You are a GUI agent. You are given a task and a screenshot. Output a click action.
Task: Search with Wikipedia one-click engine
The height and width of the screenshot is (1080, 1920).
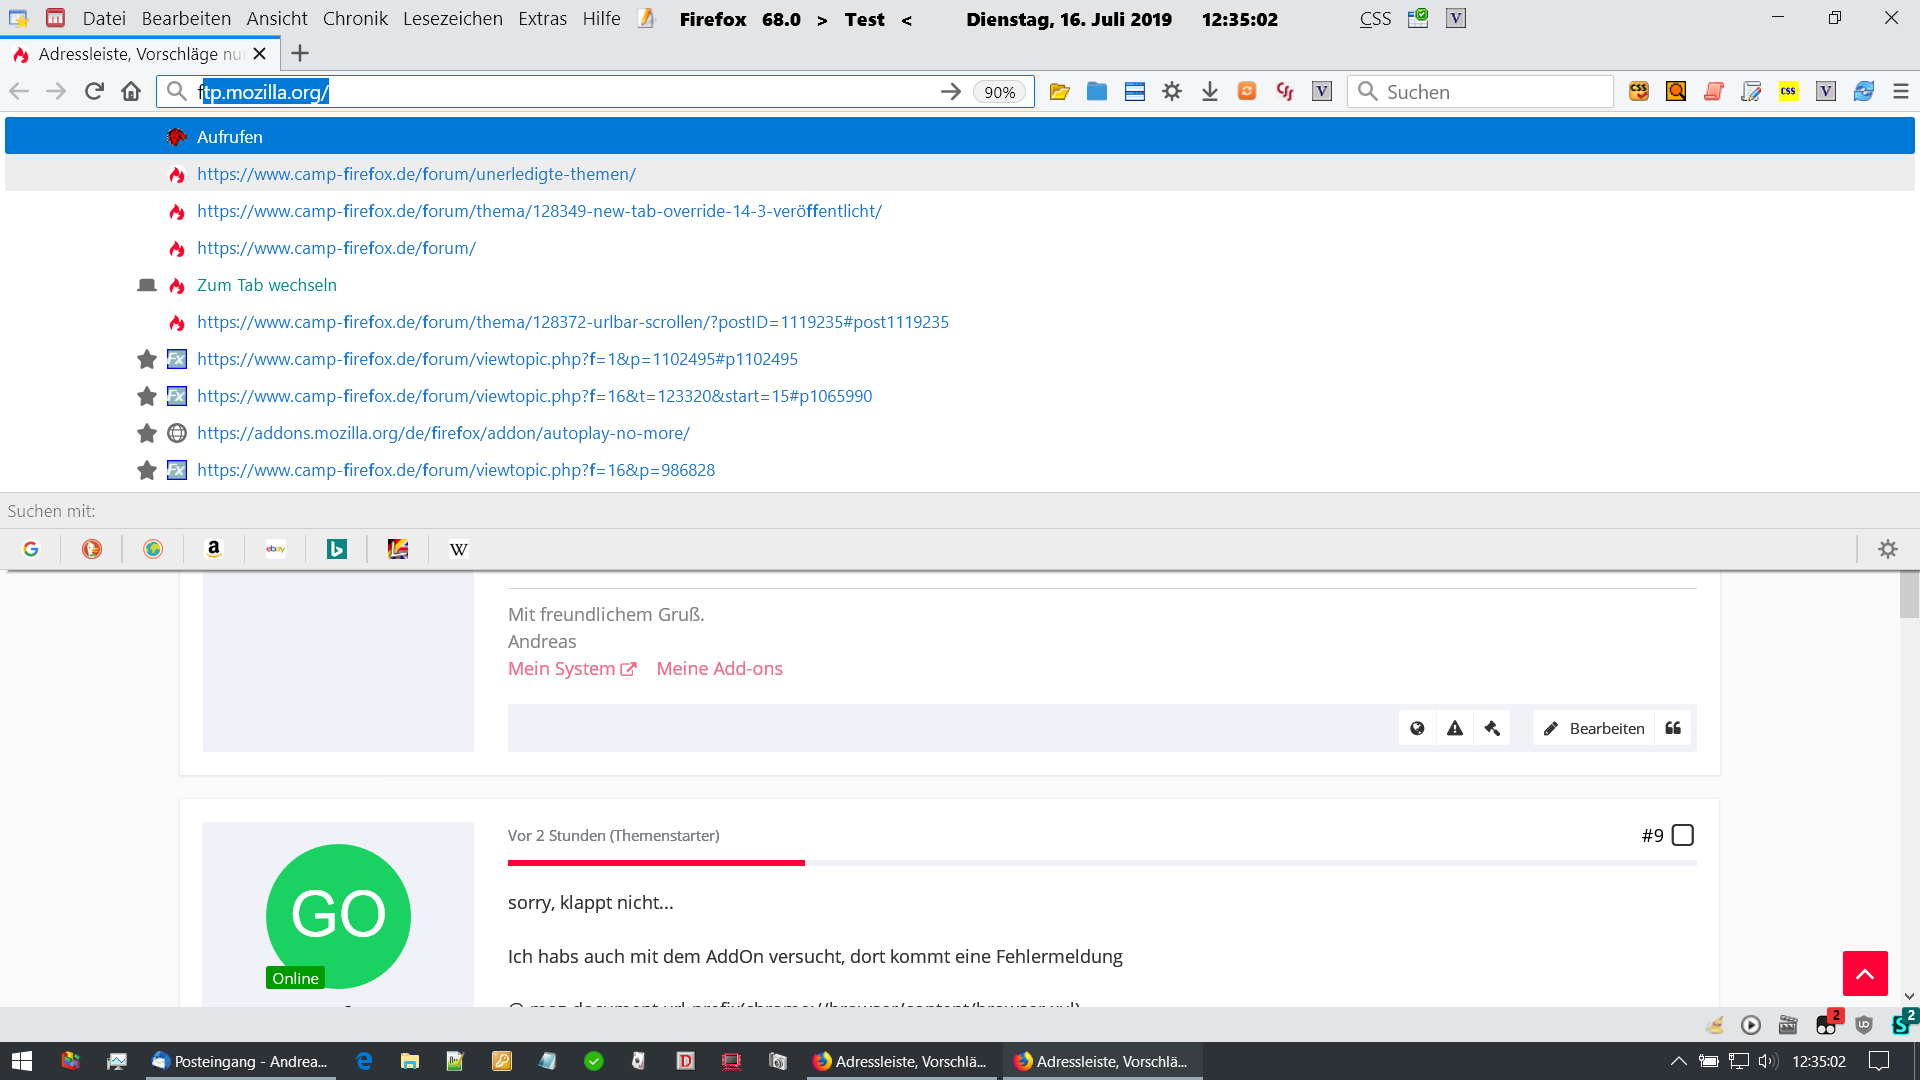[459, 549]
